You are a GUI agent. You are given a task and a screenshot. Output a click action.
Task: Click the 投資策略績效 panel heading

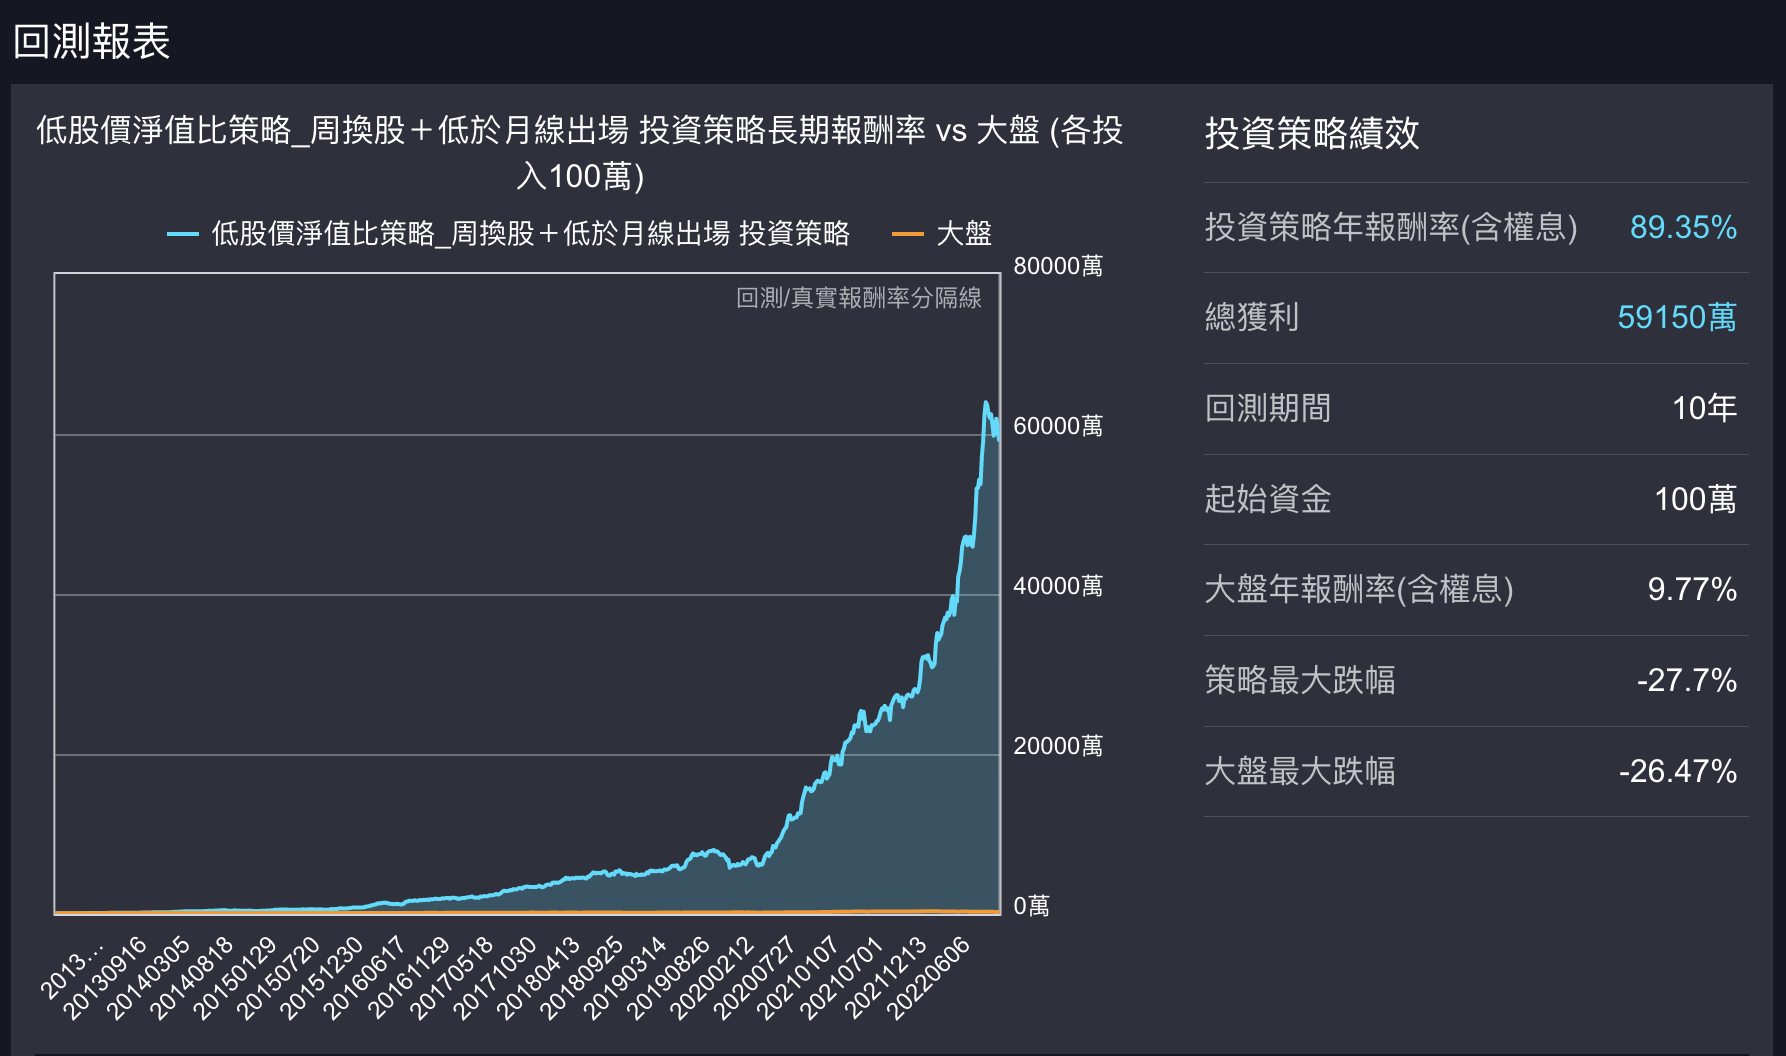(x=1311, y=133)
